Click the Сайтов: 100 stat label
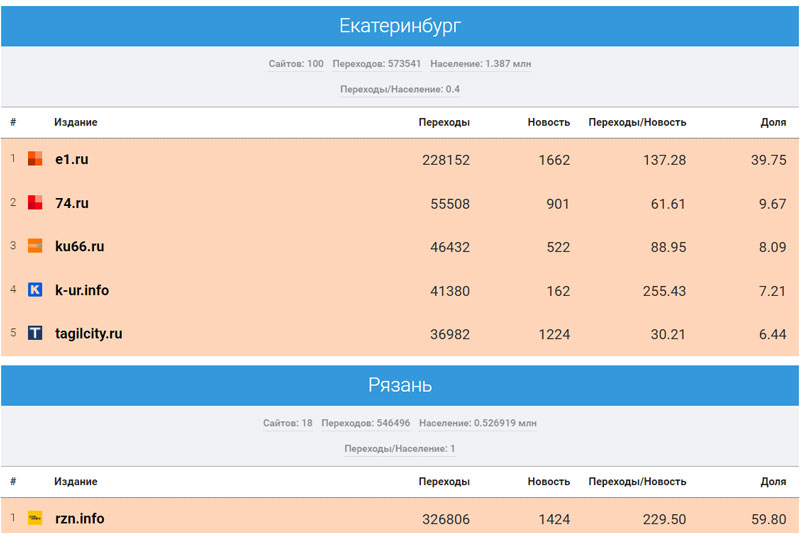 (296, 64)
